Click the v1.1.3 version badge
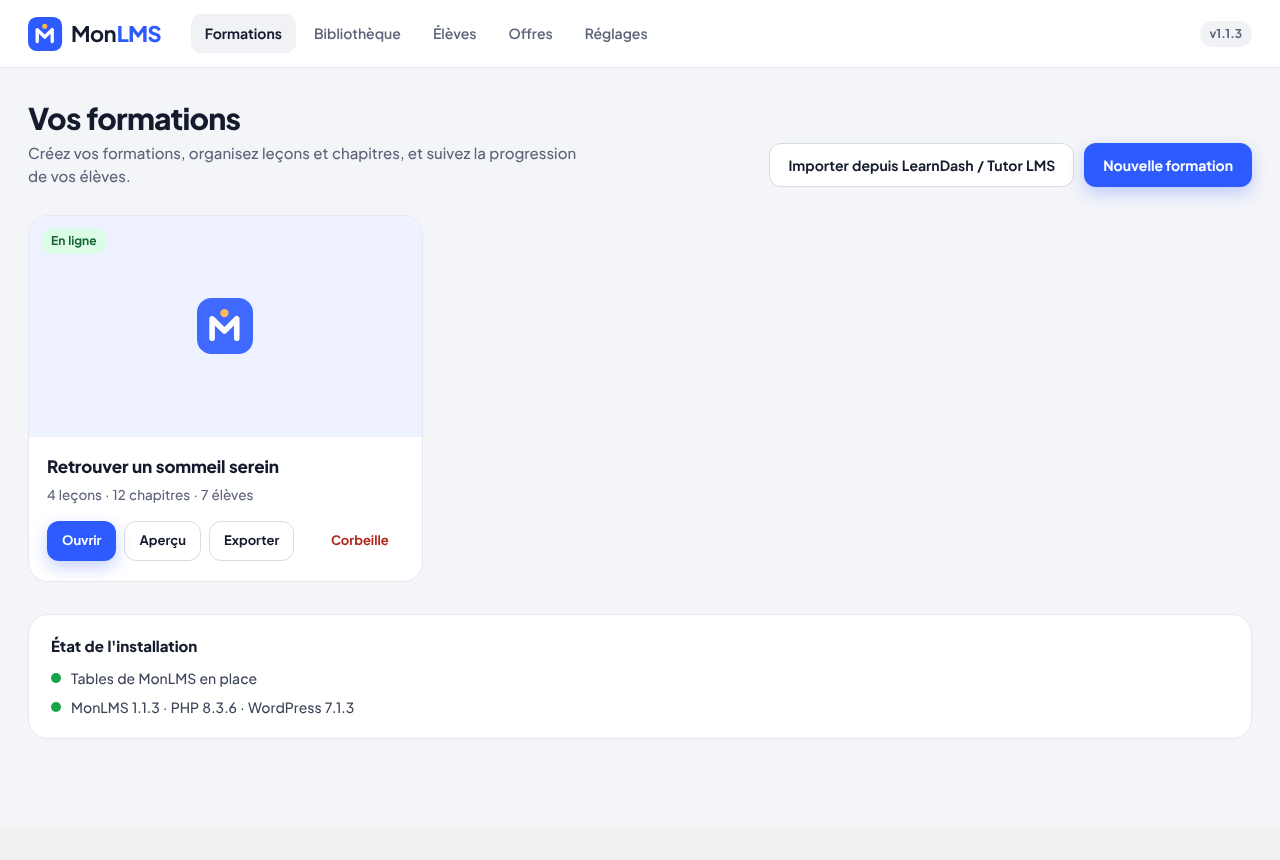This screenshot has width=1280, height=860. tap(1226, 34)
